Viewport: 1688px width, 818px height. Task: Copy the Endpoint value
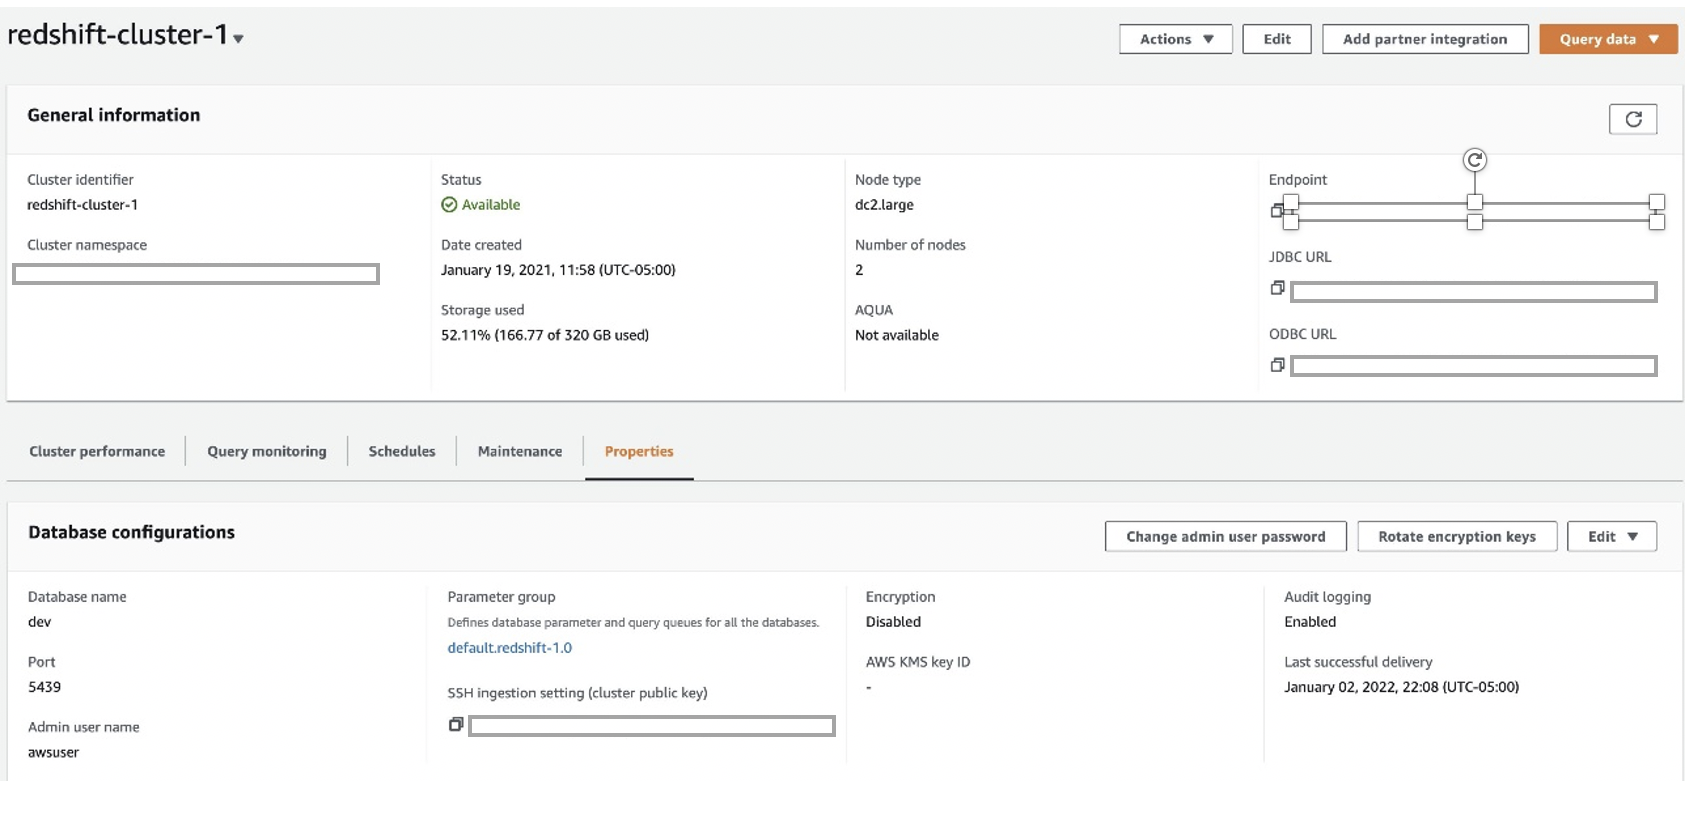pos(1276,210)
